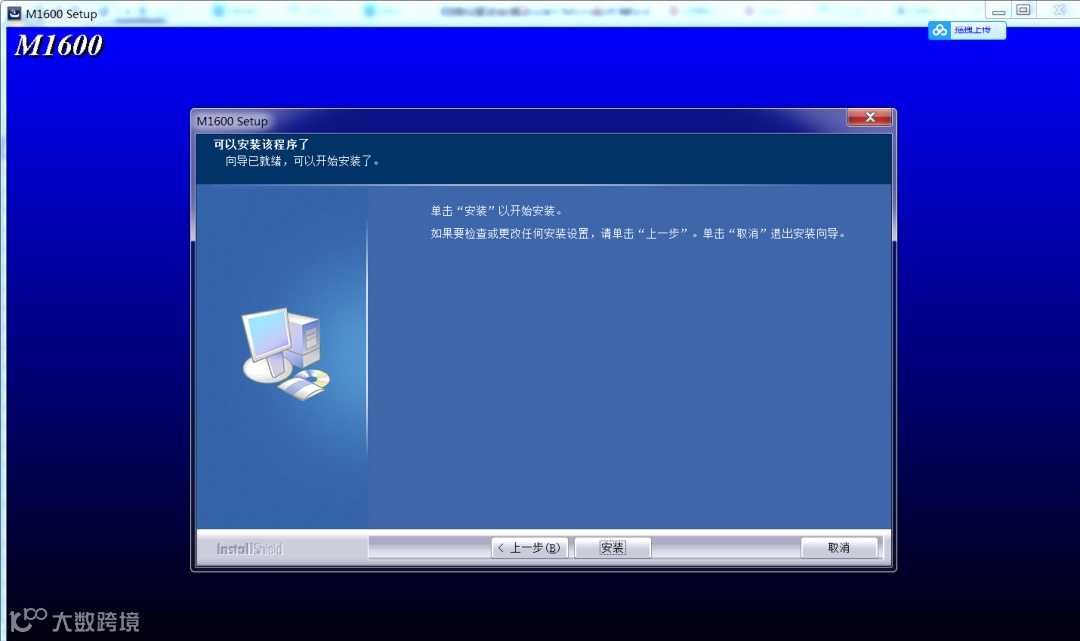
Task: Click the heading 可以安装该程序了
Action: click(x=261, y=145)
